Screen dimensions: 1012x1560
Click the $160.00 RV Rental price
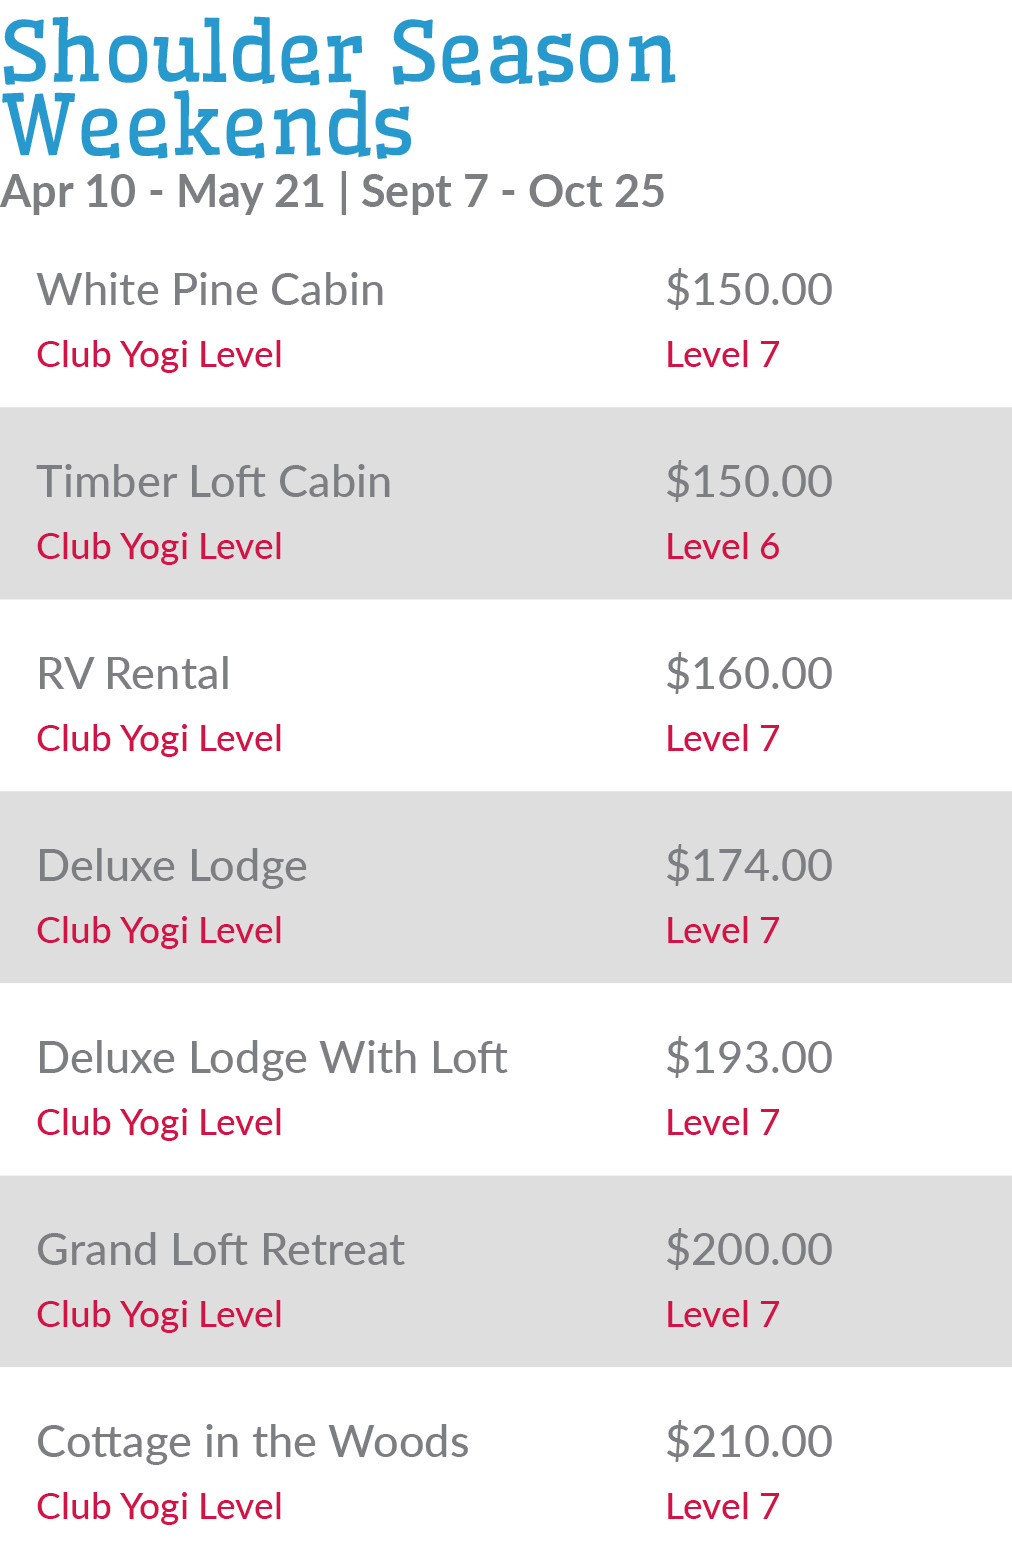pos(749,674)
